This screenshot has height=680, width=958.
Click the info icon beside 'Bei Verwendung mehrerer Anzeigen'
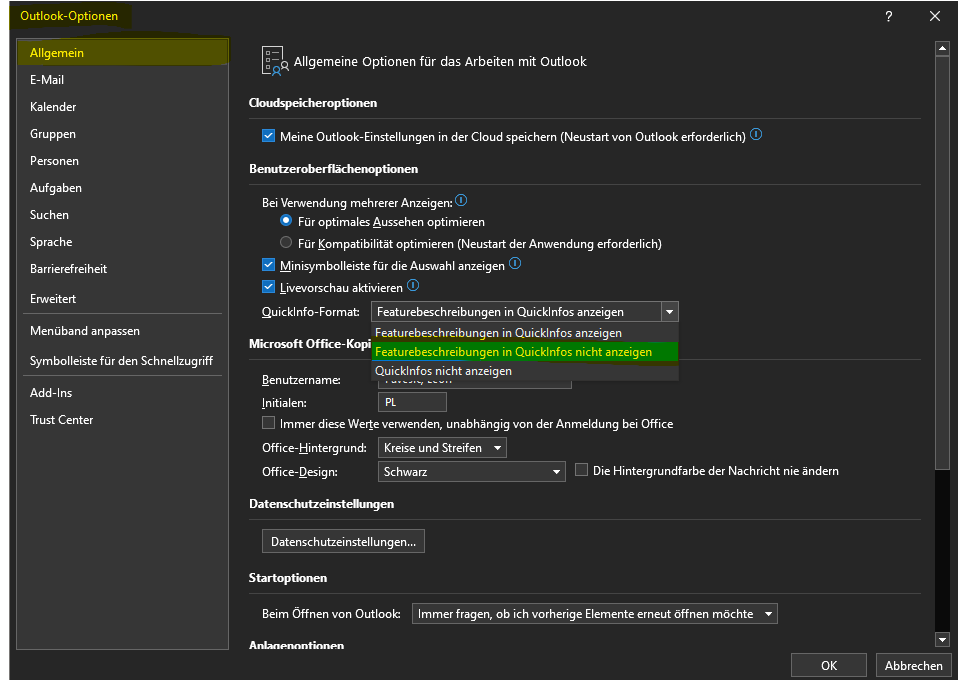(461, 200)
